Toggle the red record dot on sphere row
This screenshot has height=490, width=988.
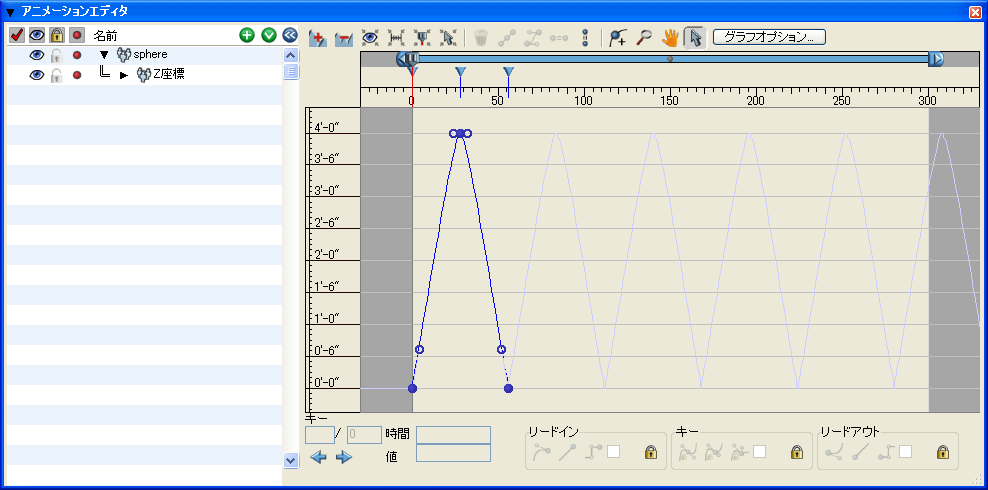coord(77,55)
